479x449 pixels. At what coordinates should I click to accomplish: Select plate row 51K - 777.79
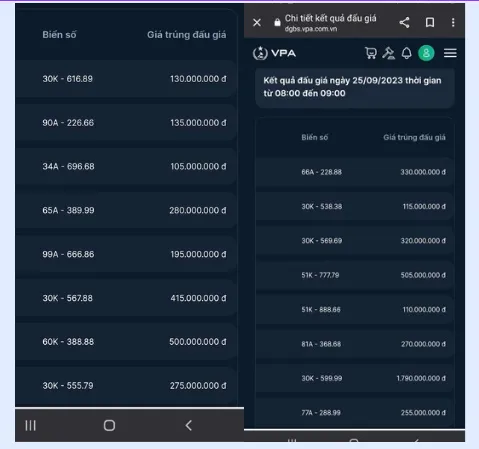tap(355, 275)
